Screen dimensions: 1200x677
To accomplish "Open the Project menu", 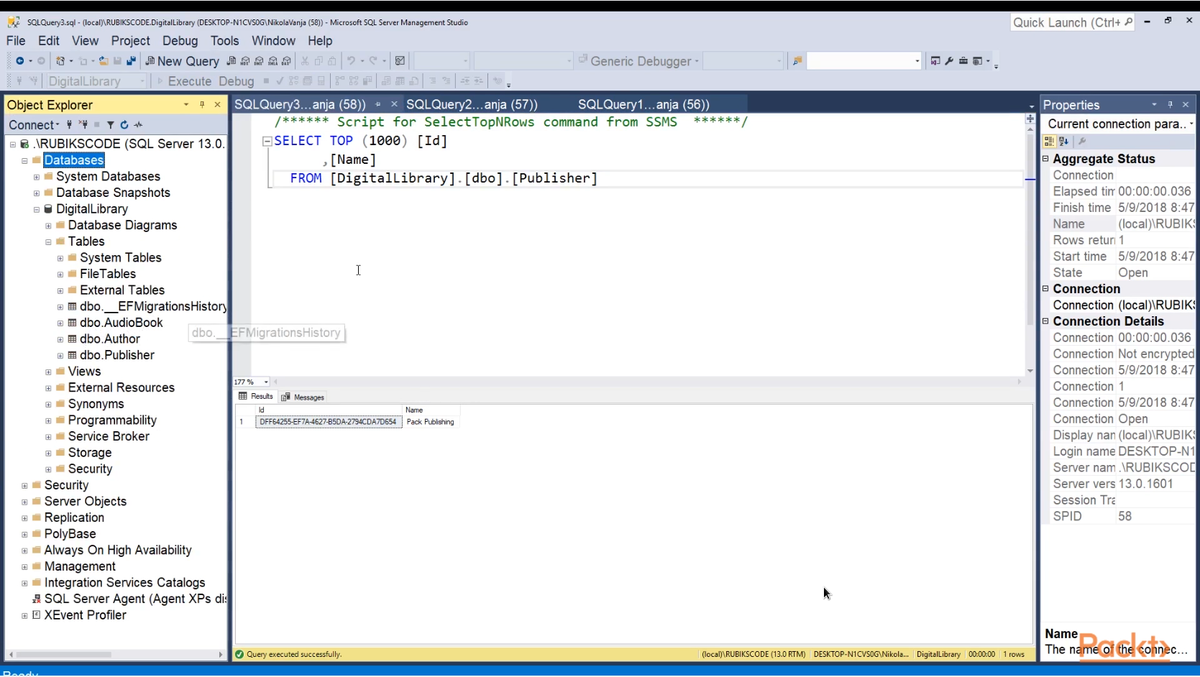I will coord(130,41).
